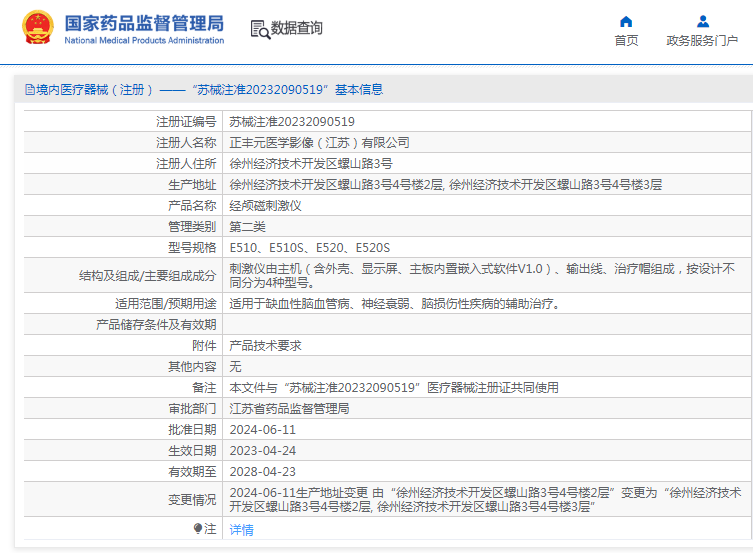Image resolution: width=753 pixels, height=553 pixels.
Task: Click management class 第二类
Action: click(x=247, y=227)
